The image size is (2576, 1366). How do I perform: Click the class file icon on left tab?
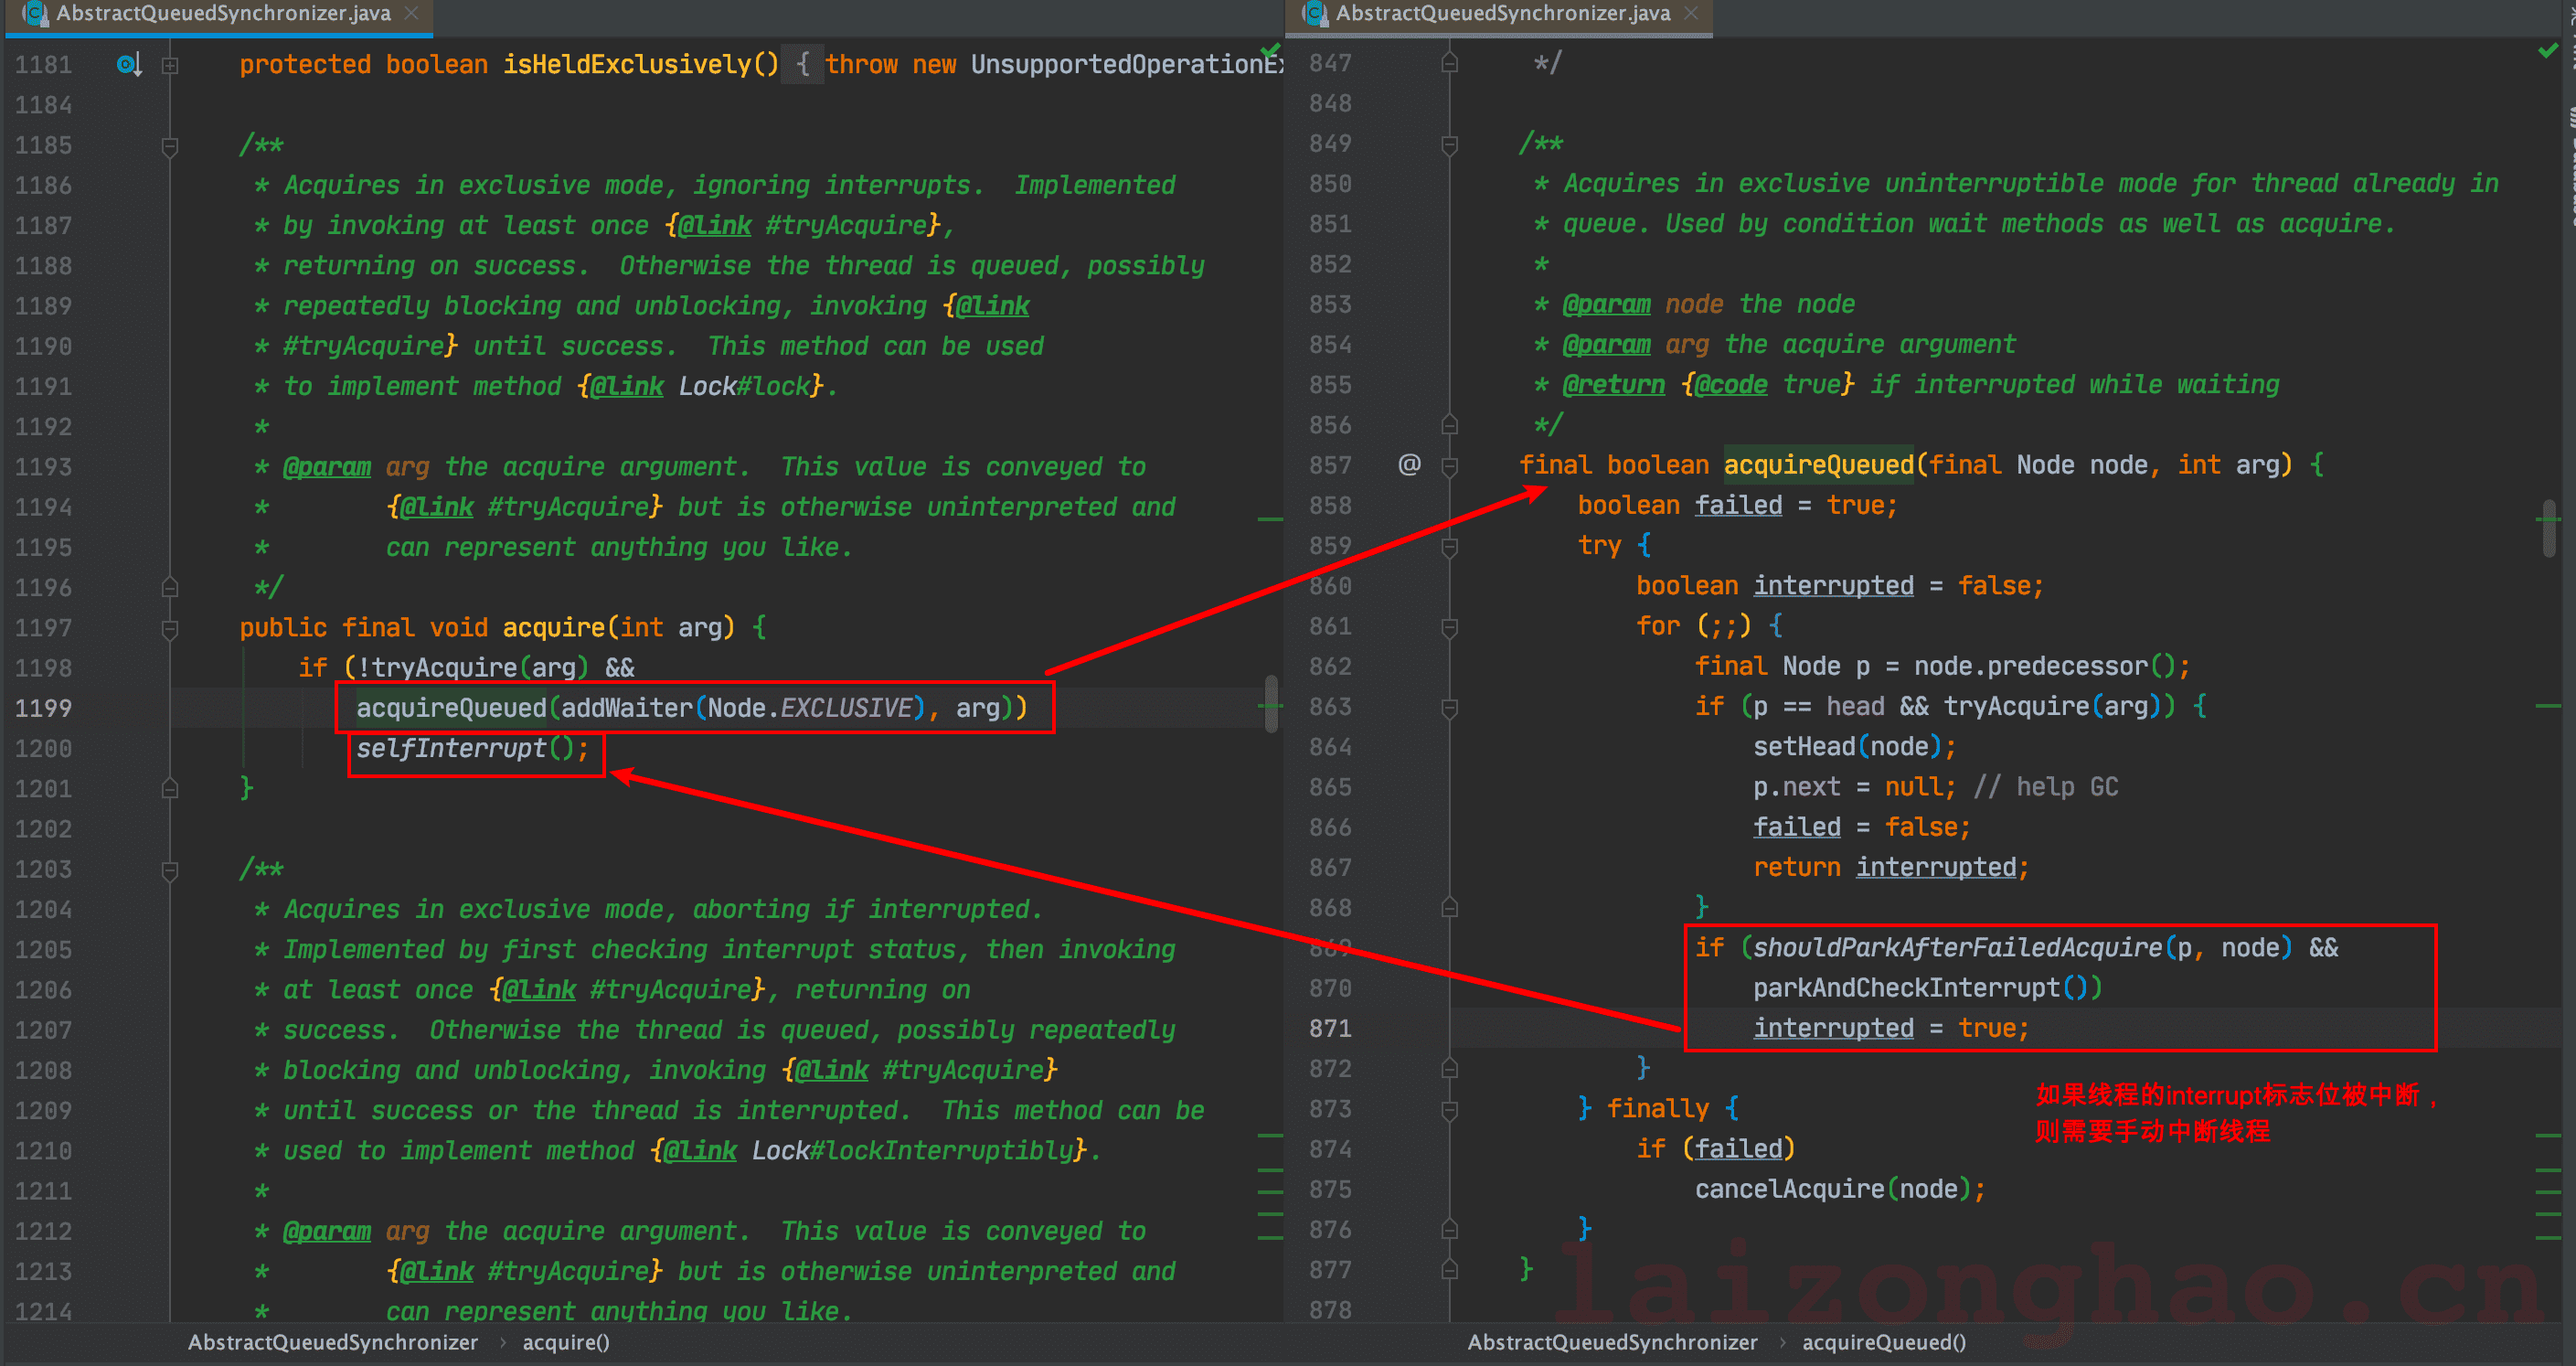36,13
